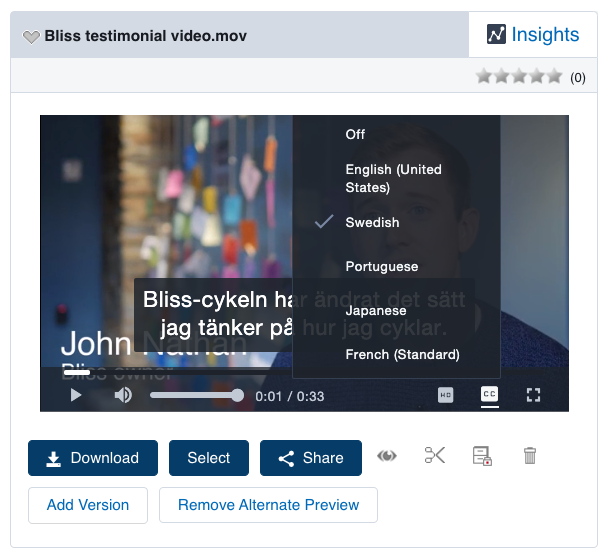Click the trash delete icon

click(530, 456)
